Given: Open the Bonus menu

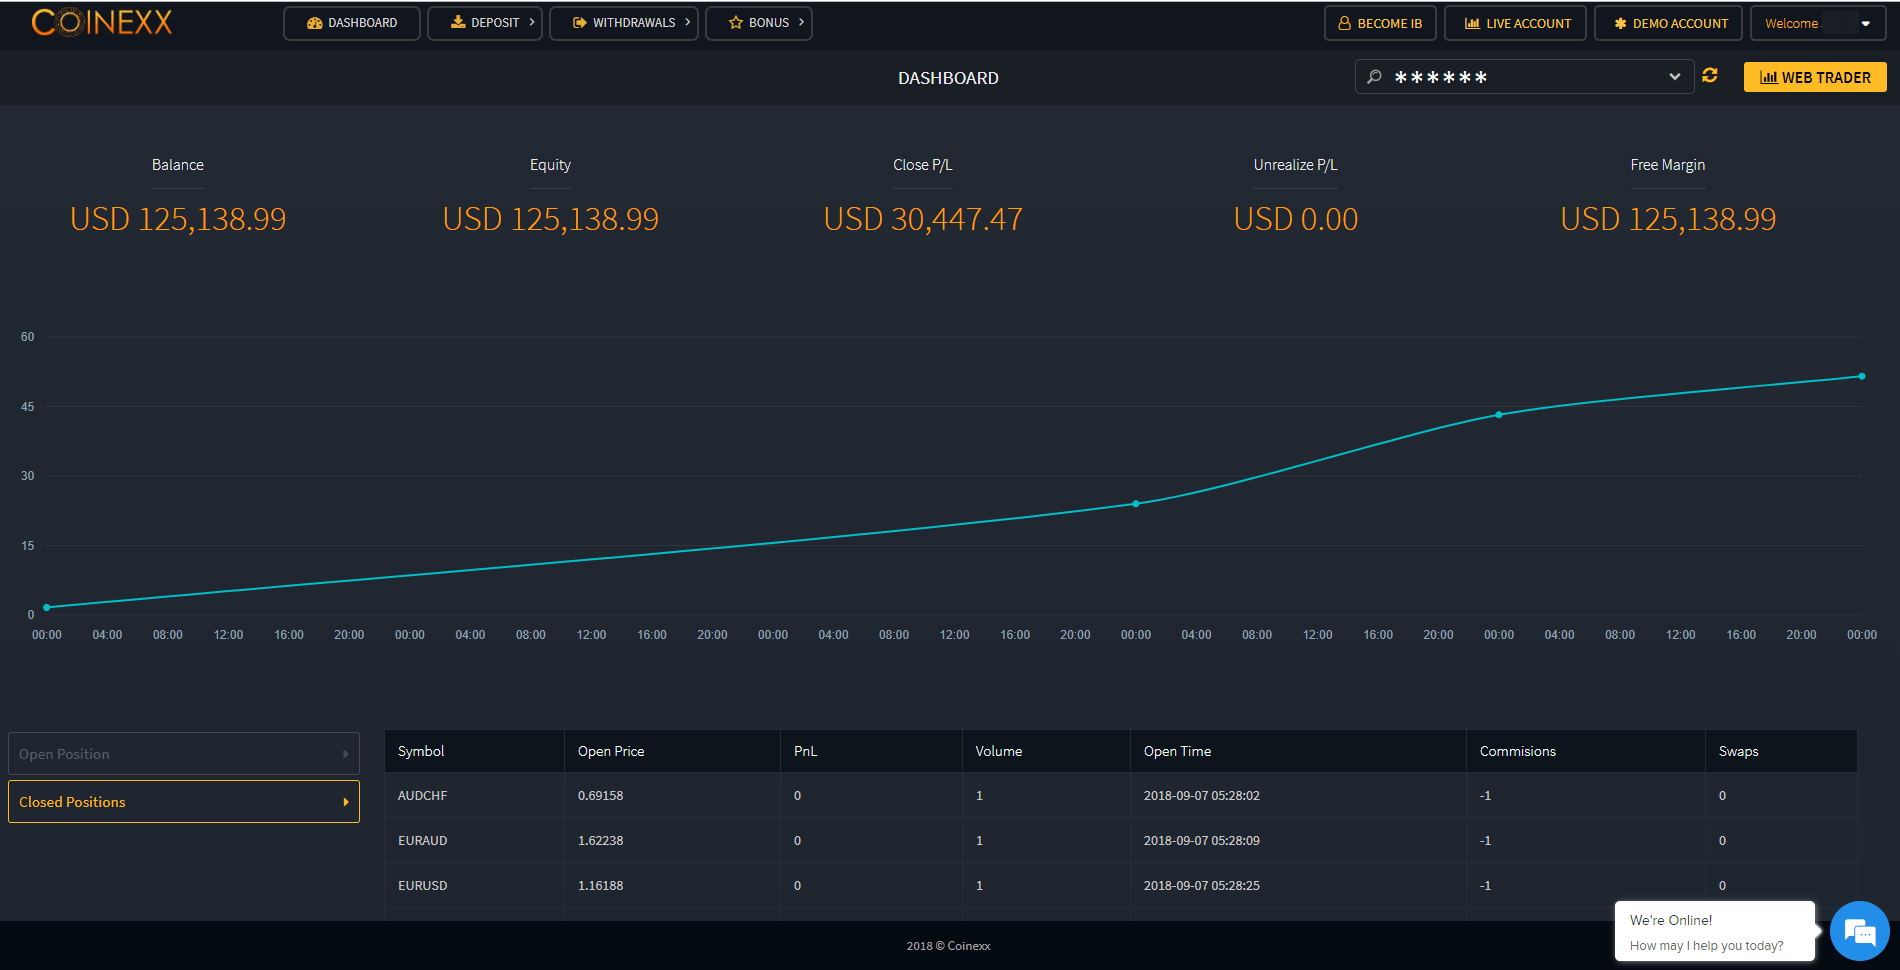Looking at the screenshot, I should click(x=759, y=23).
